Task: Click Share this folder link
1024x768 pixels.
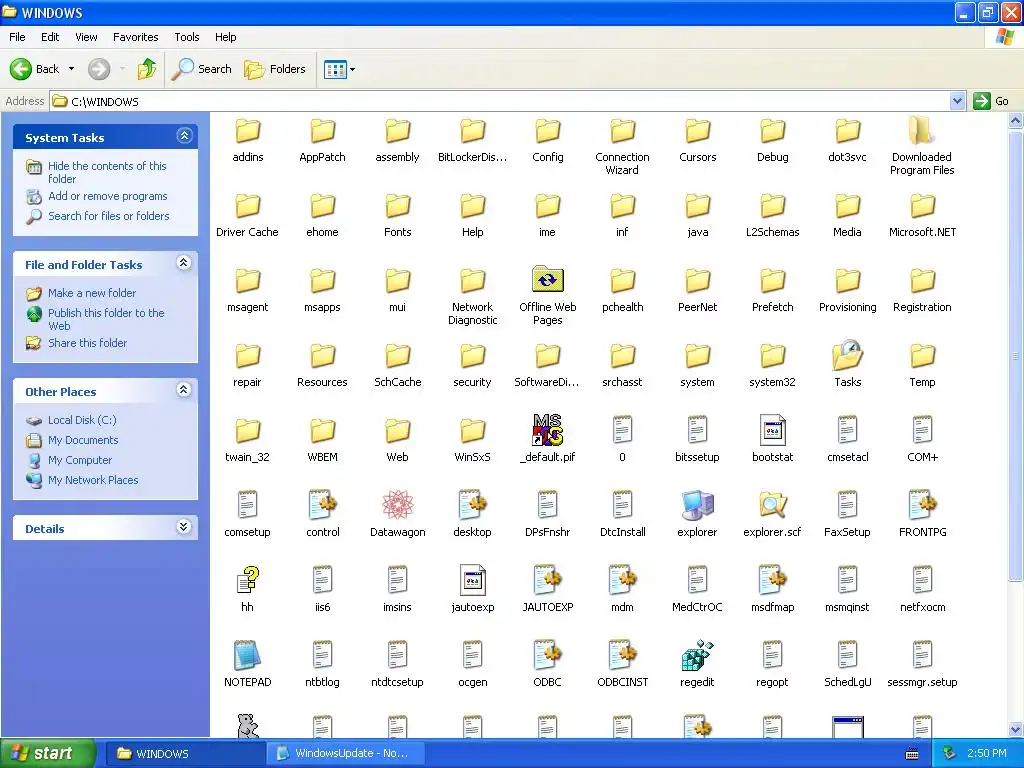Action: (88, 343)
